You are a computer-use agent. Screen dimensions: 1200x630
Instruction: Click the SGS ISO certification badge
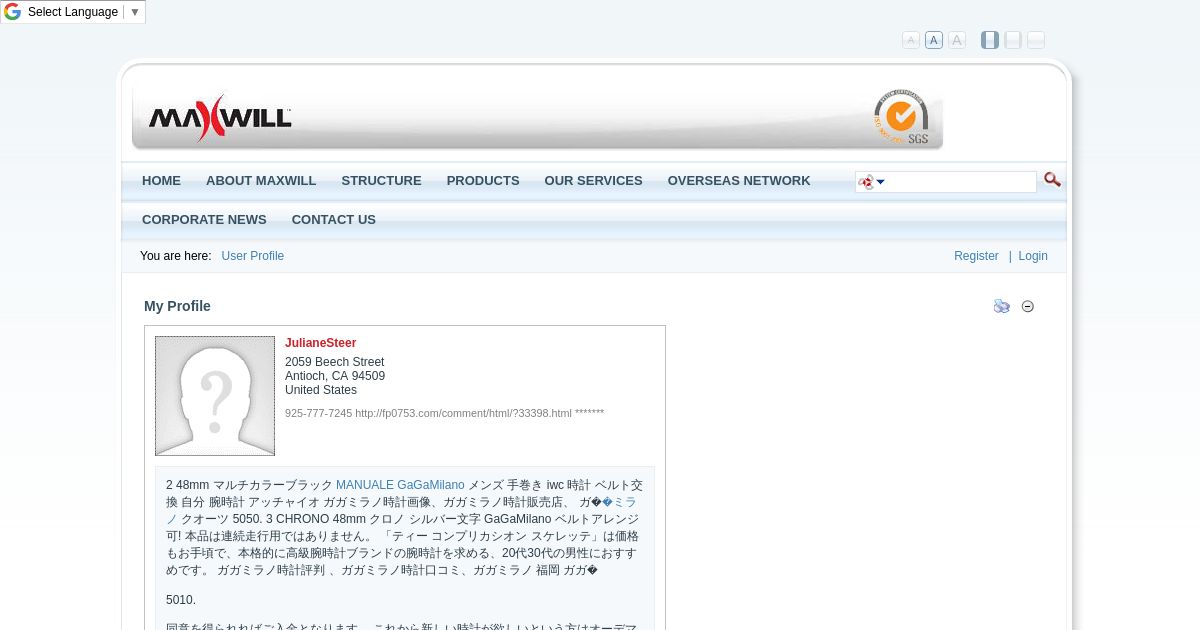tap(901, 117)
